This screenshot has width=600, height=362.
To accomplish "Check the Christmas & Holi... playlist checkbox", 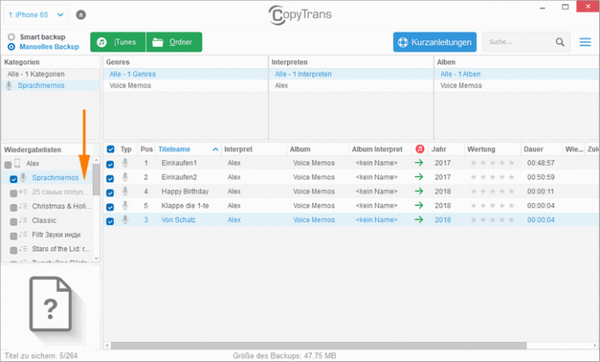I will (x=13, y=207).
